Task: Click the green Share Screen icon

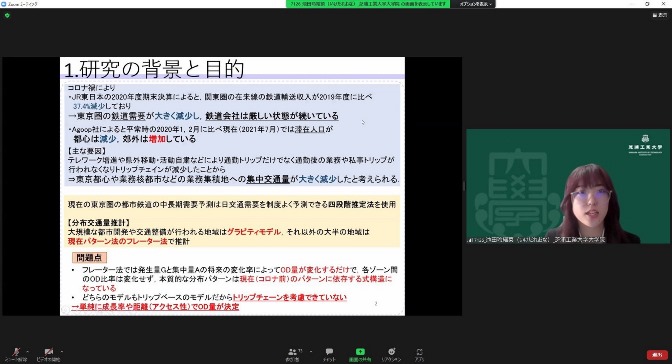Action: [360, 352]
